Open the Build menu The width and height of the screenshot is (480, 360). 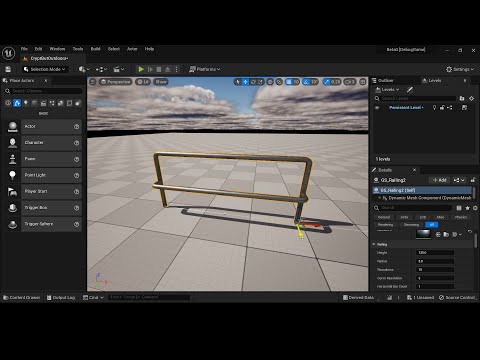pyautogui.click(x=96, y=49)
